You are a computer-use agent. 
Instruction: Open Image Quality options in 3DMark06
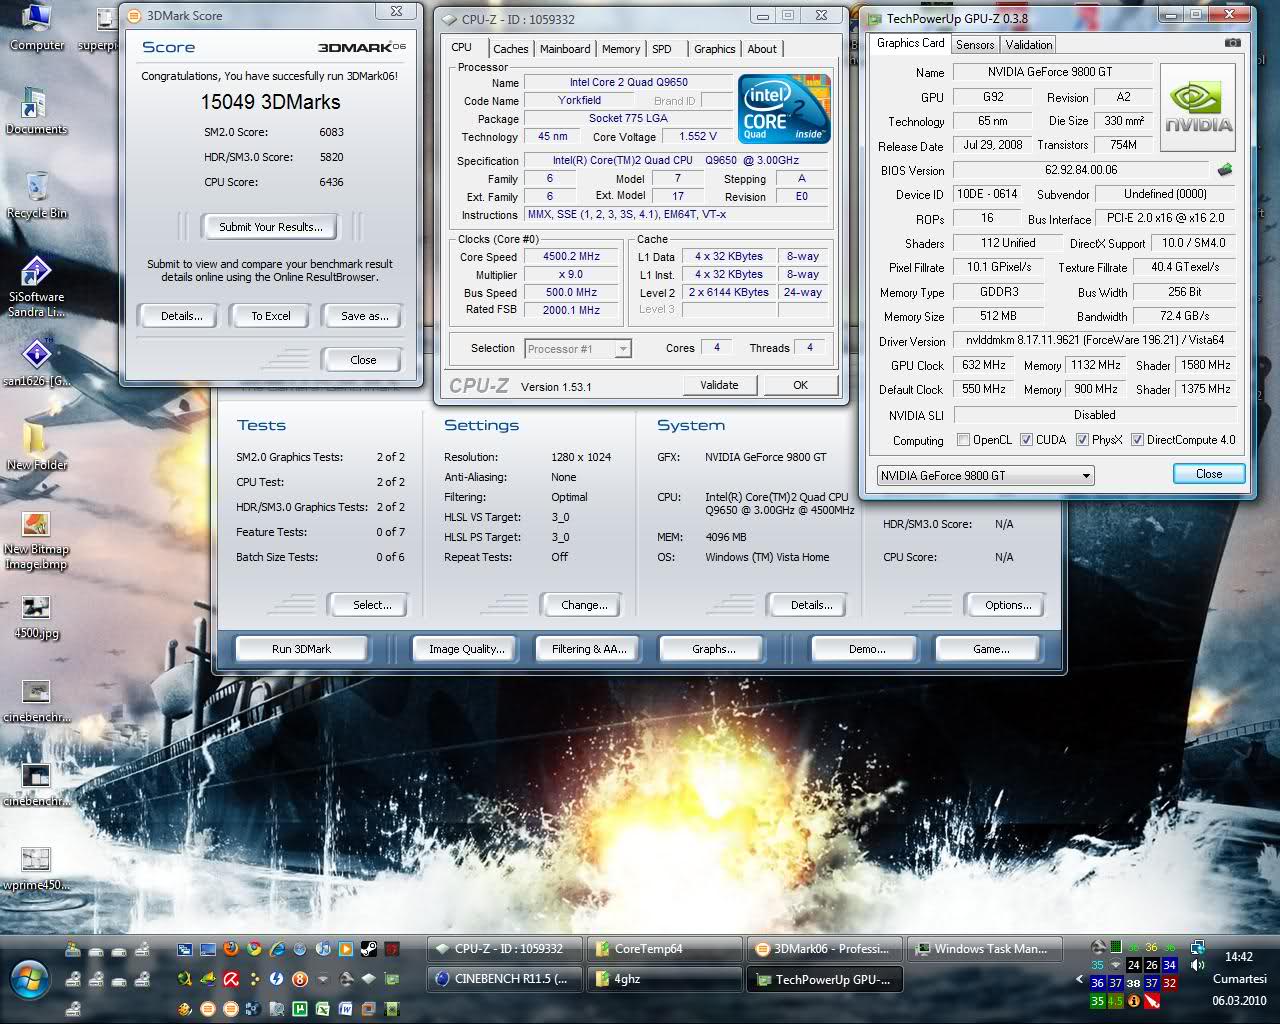tap(467, 649)
